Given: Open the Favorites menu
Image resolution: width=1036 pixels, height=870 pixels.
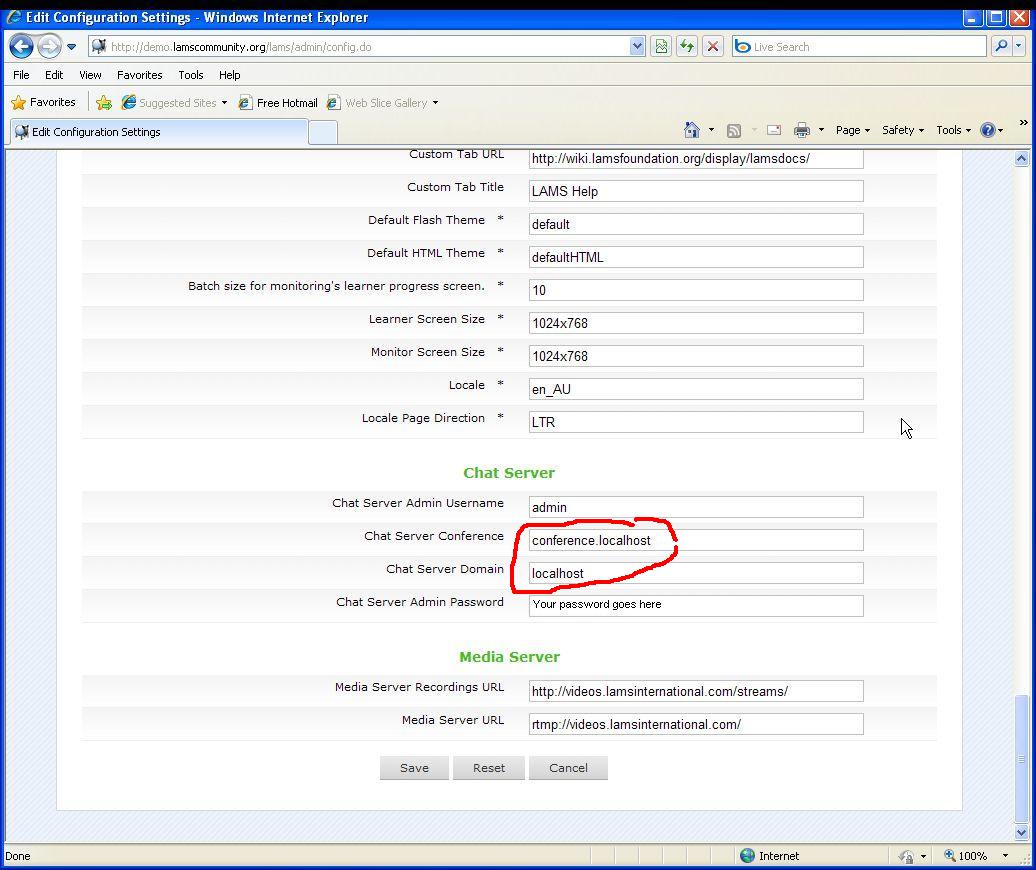Looking at the screenshot, I should (139, 75).
